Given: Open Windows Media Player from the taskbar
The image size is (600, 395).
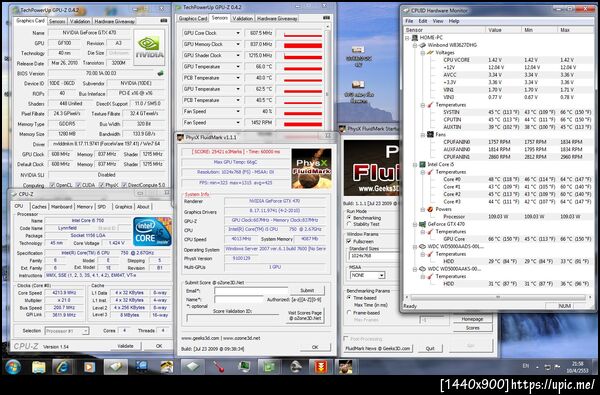Looking at the screenshot, I should click(x=89, y=367).
